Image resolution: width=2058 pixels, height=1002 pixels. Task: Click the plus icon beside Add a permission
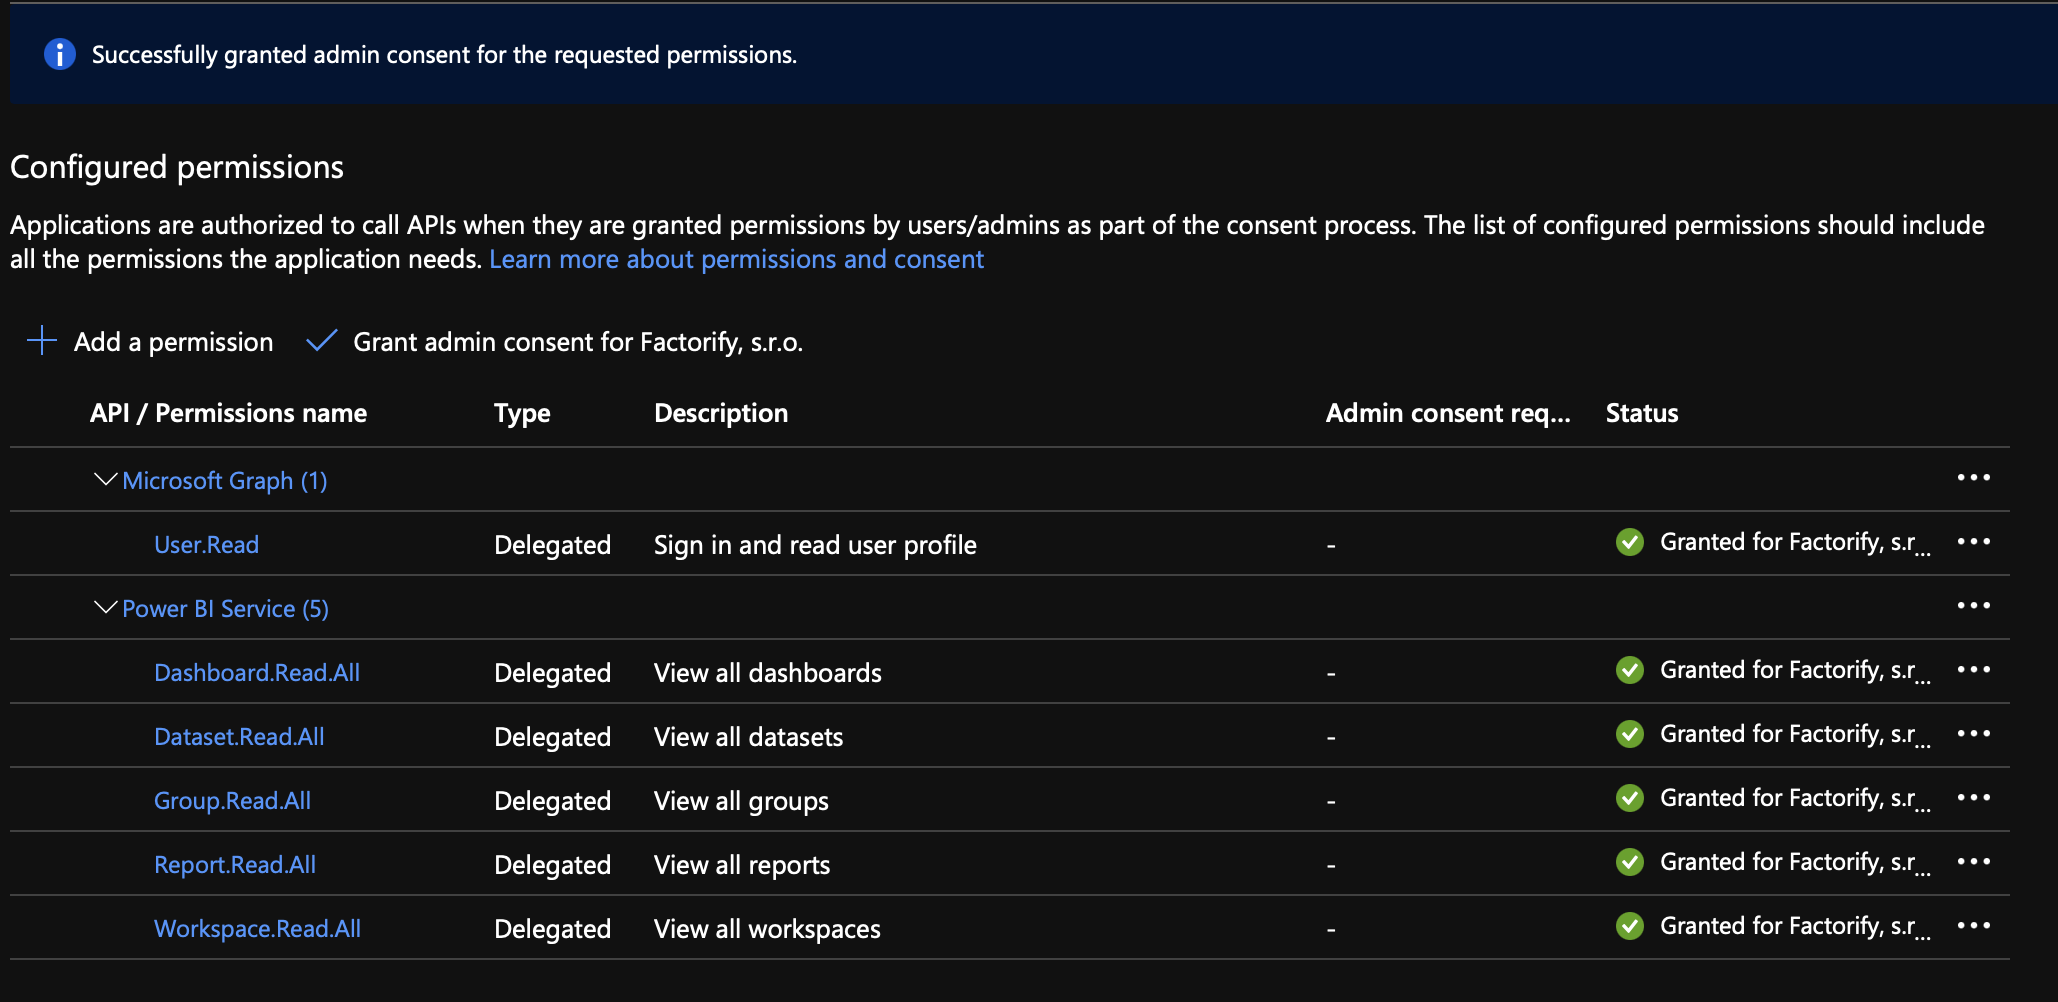42,341
